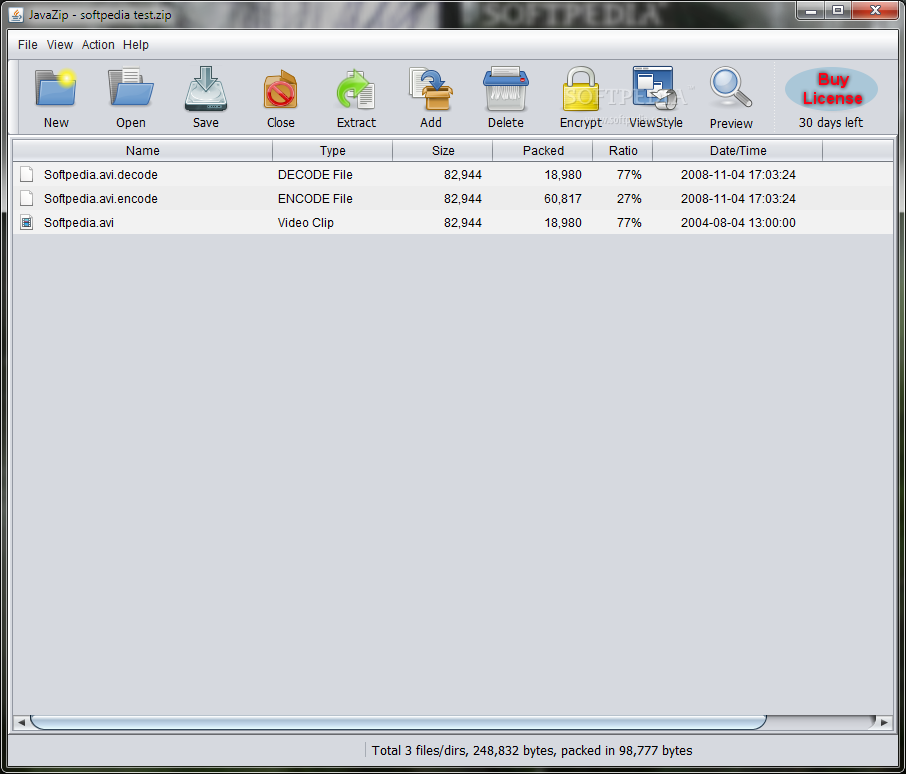Close the archive with the Close icon

[x=281, y=89]
